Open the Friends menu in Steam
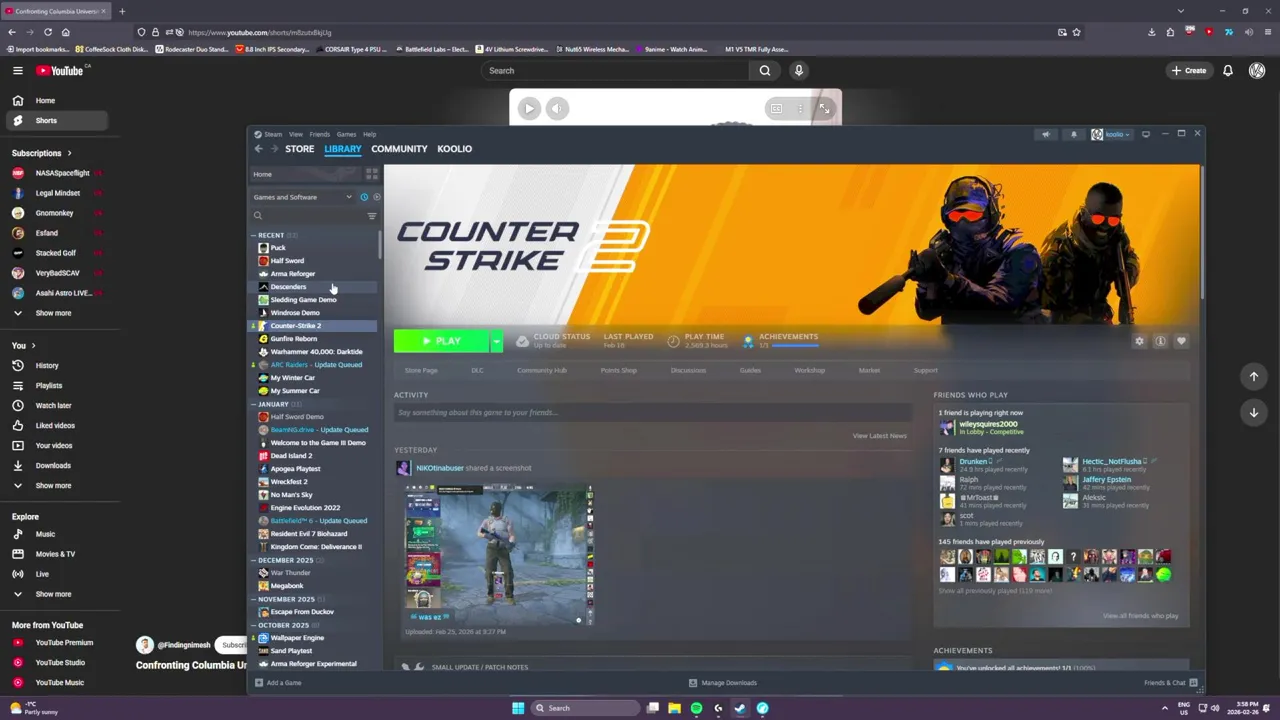1280x720 pixels. [319, 134]
